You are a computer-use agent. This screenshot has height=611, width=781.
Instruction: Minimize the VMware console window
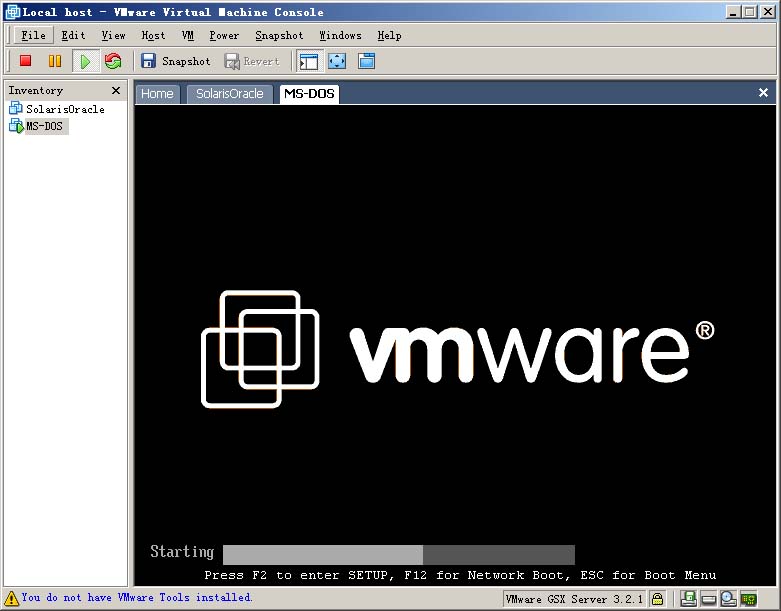732,12
